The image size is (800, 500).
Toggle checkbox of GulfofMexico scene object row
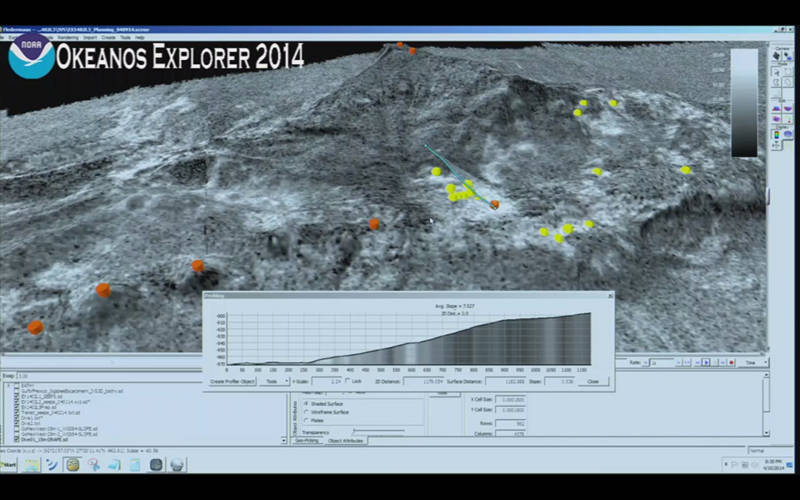[x=16, y=391]
